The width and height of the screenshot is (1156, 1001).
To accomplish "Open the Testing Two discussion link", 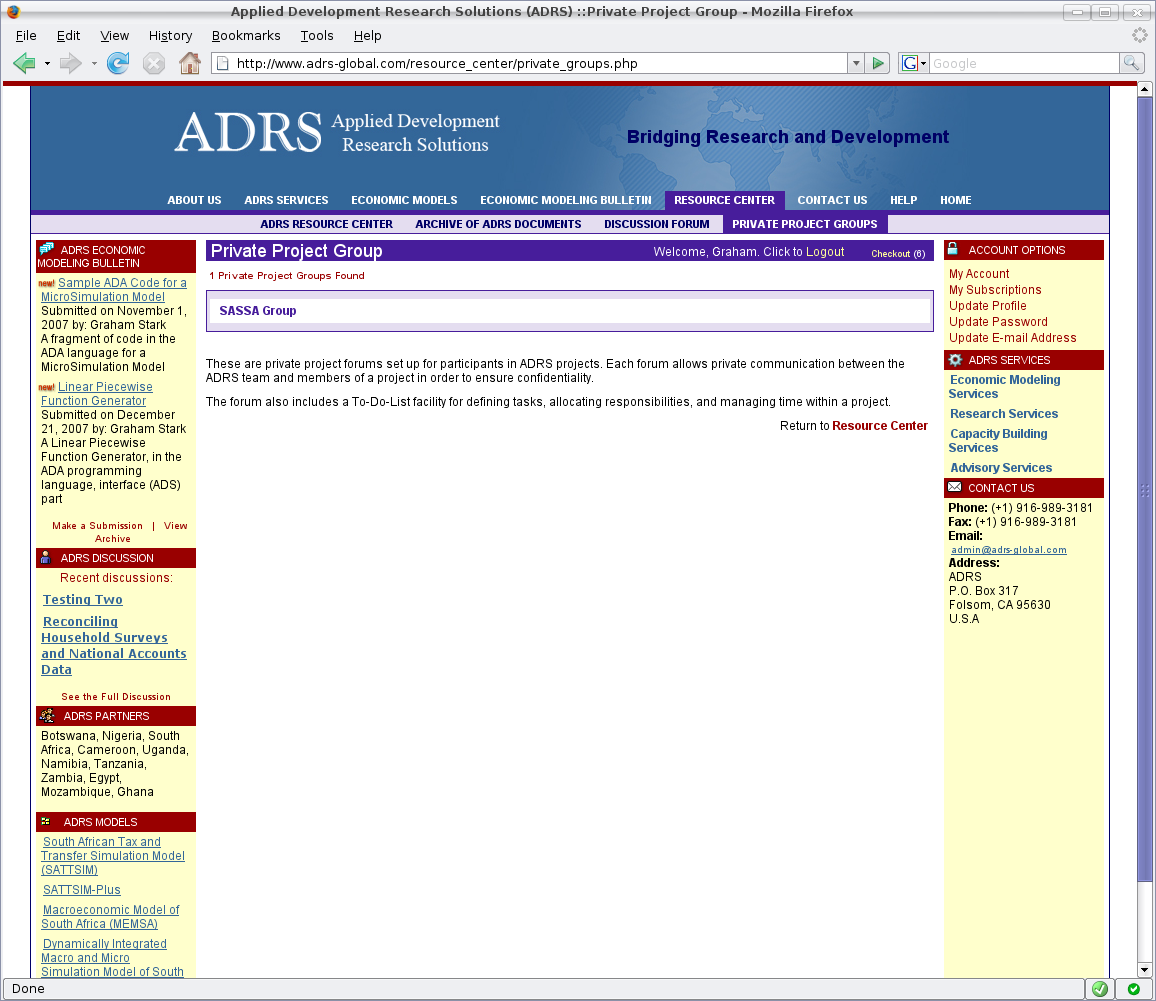I will coord(82,599).
